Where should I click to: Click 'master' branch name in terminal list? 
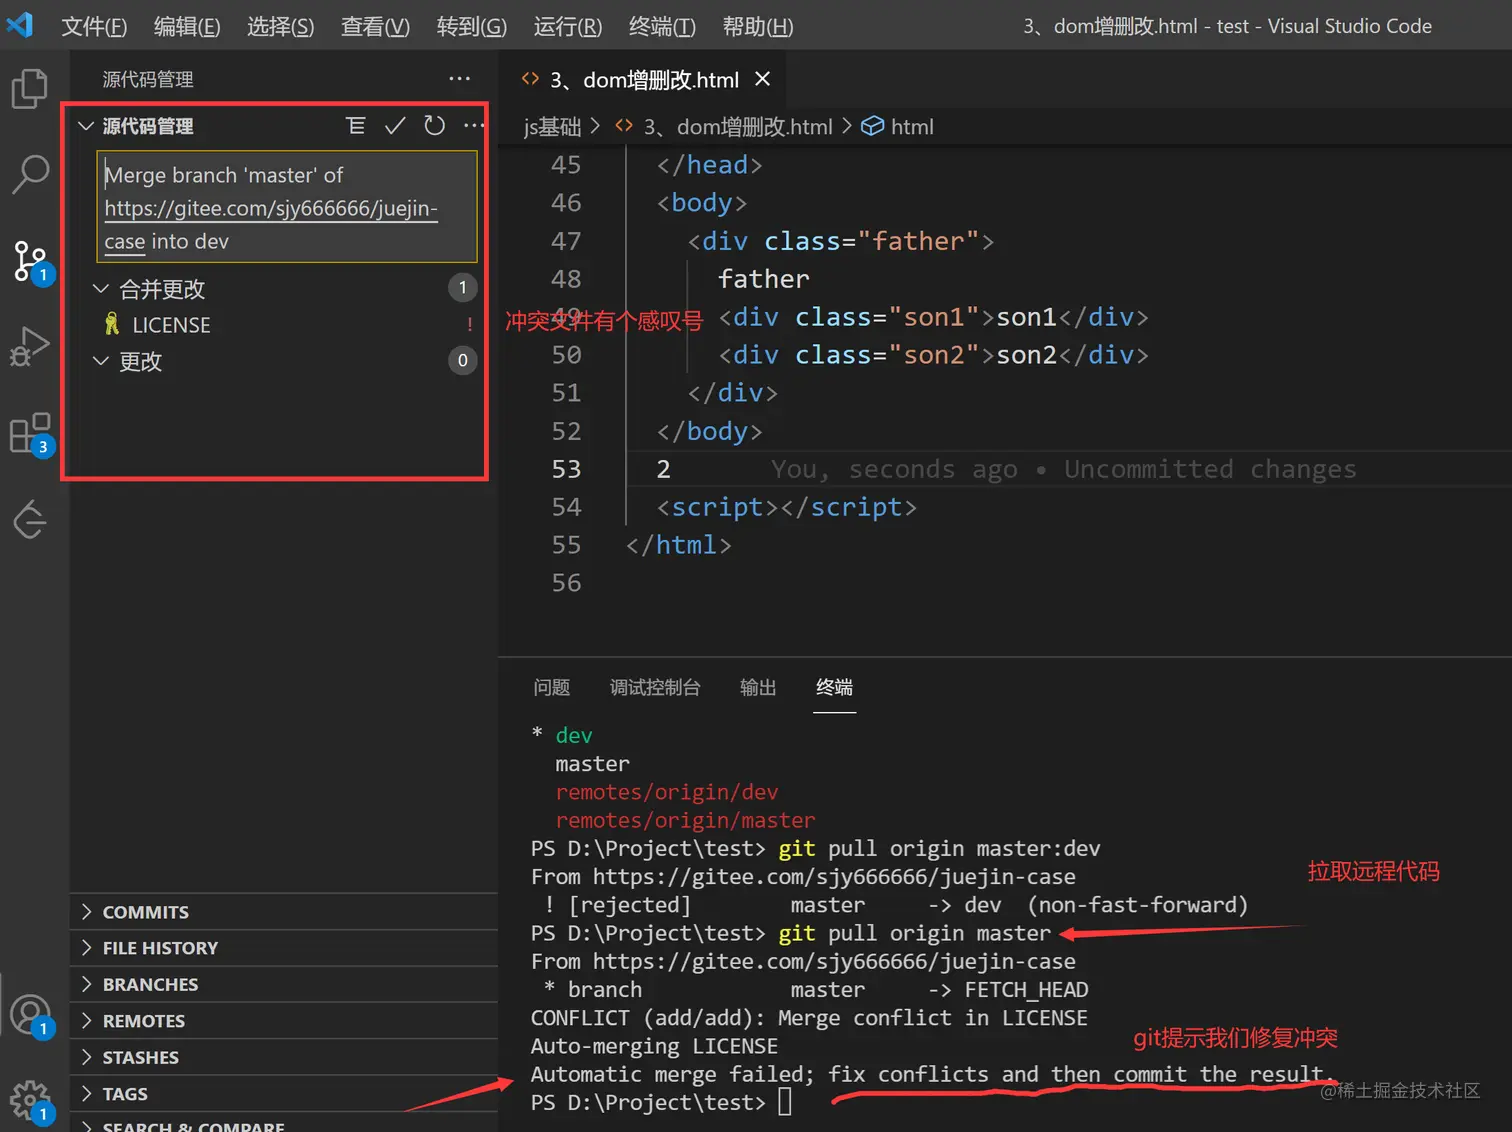tap(592, 764)
